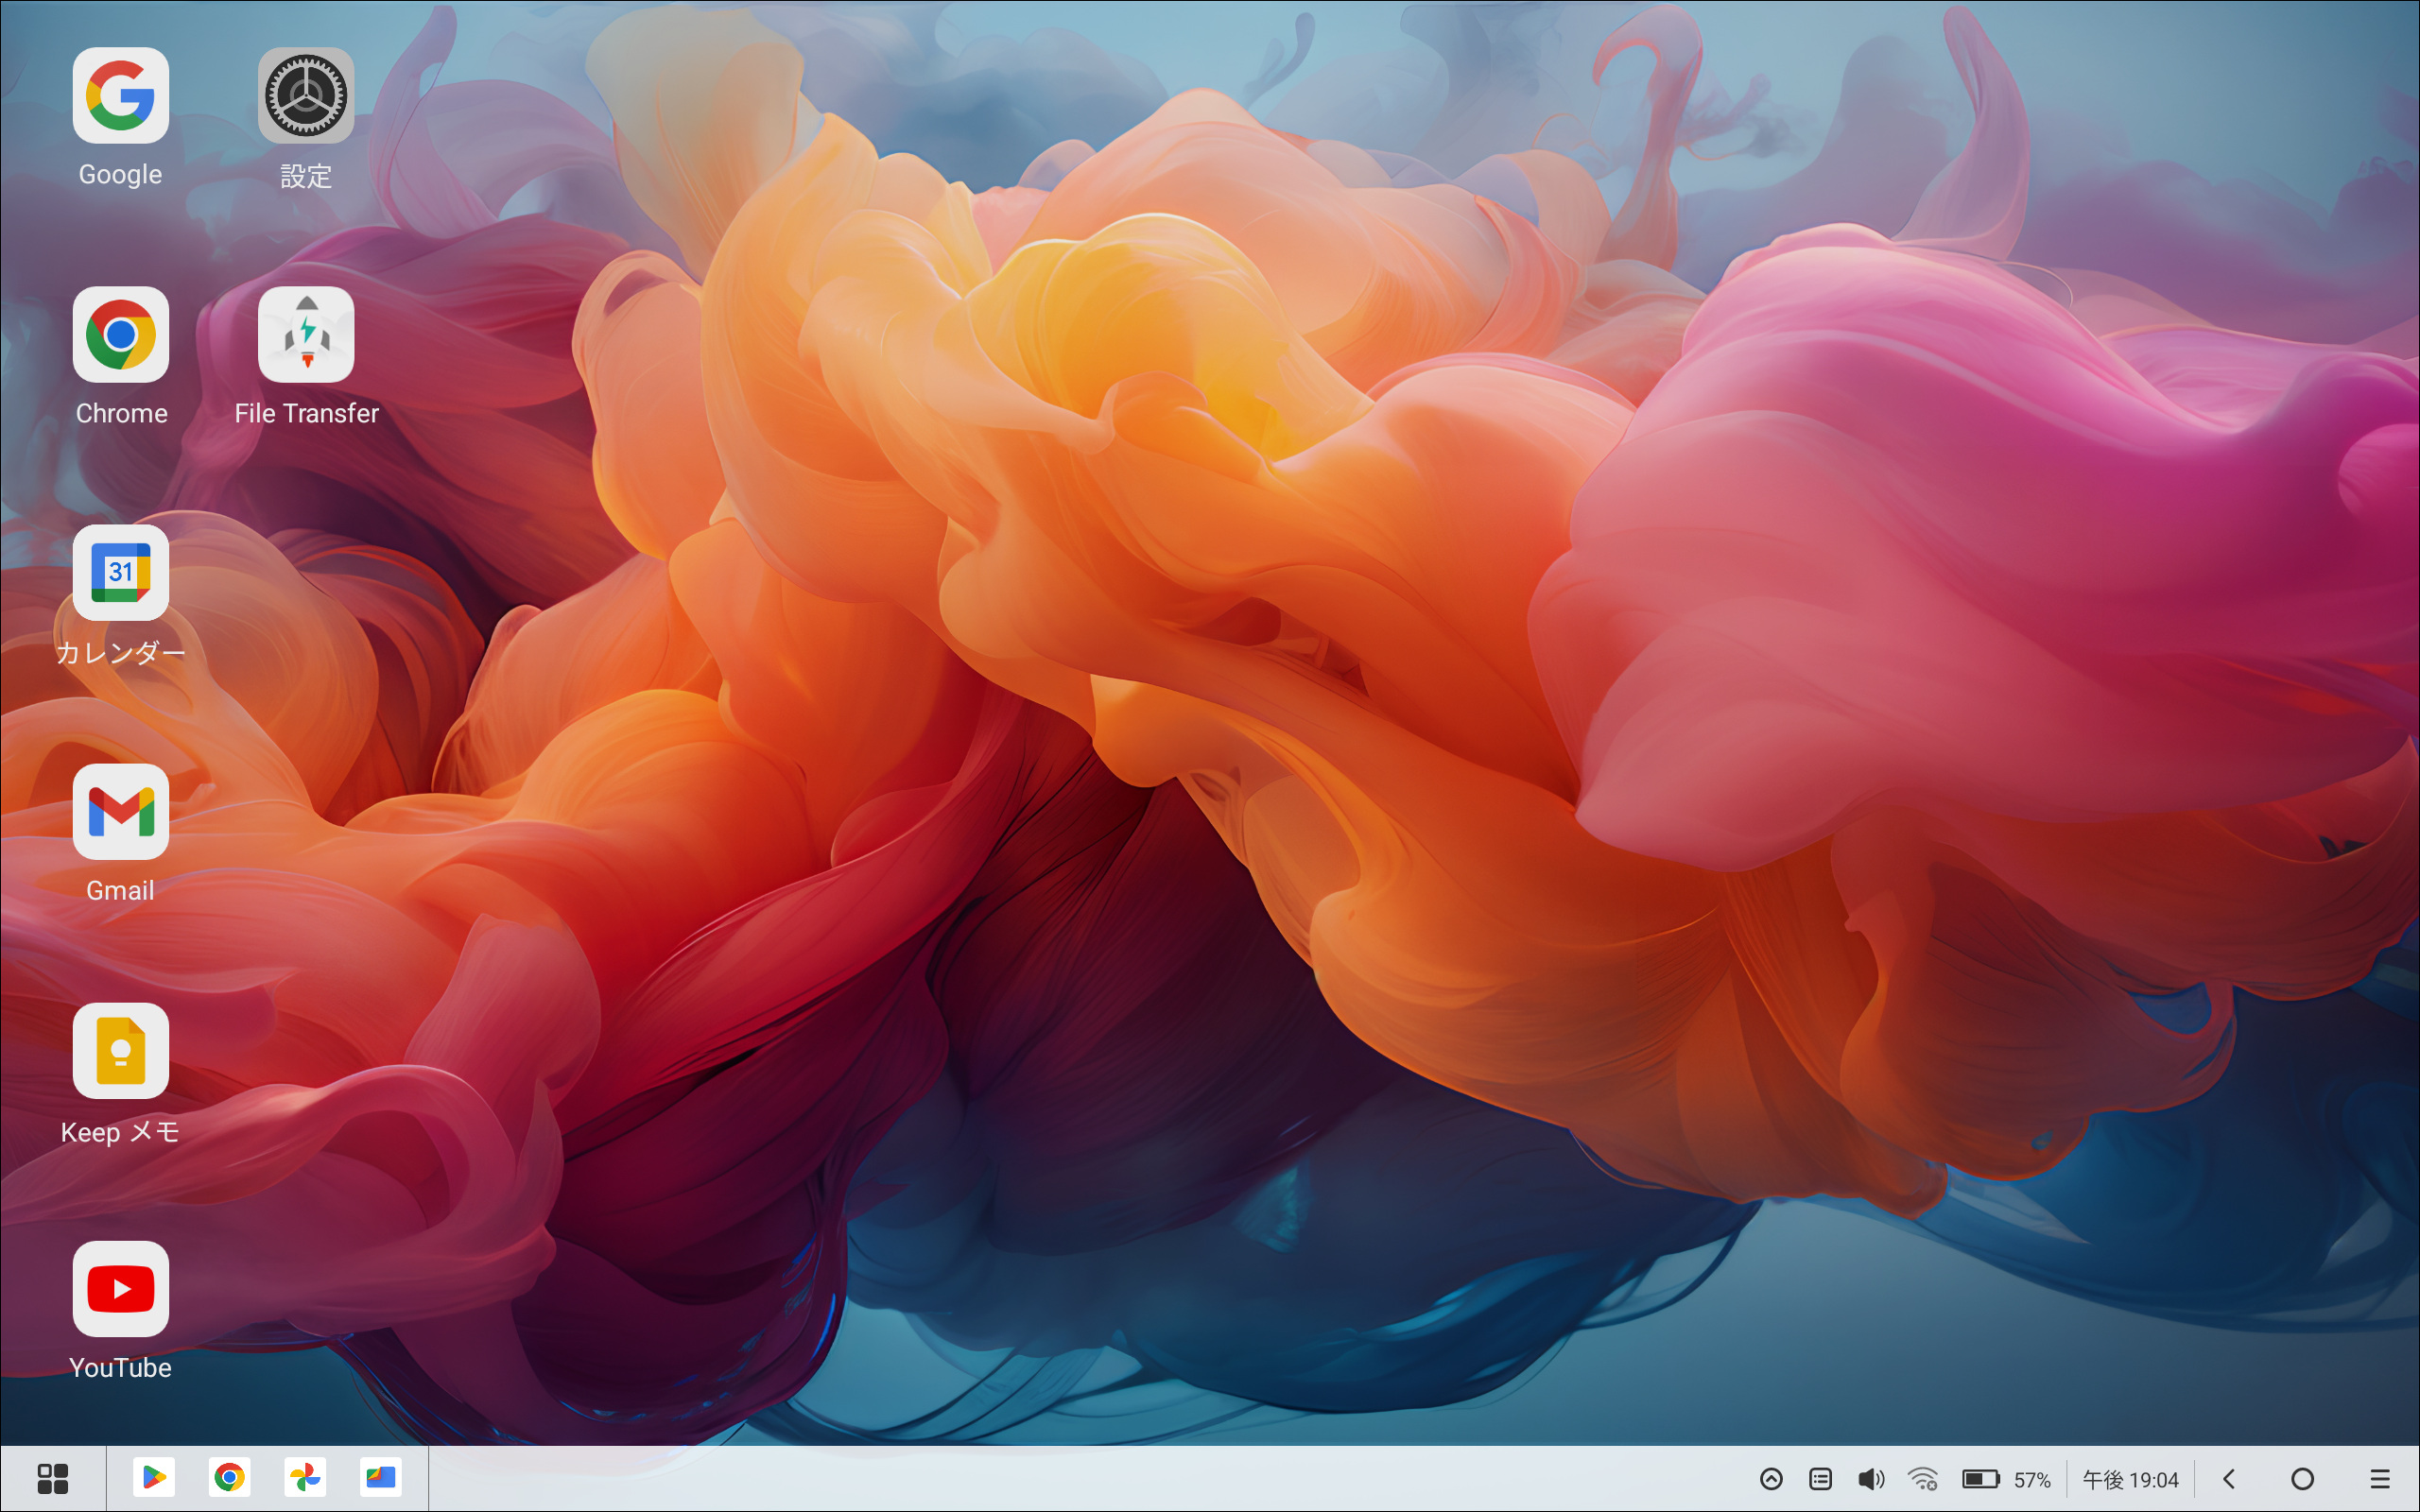Open File Transfer app
2420x1512 pixels.
(305, 335)
